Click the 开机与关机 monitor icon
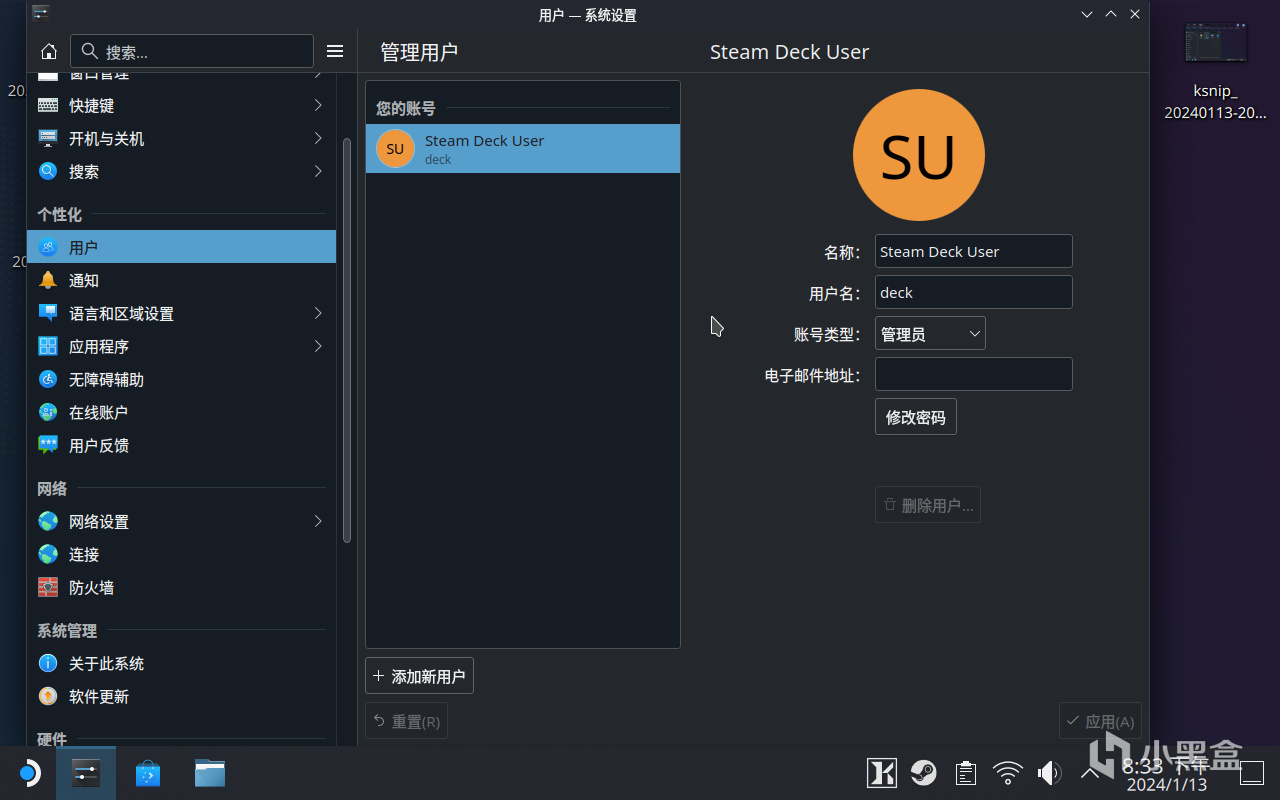This screenshot has width=1280, height=800. [48, 138]
